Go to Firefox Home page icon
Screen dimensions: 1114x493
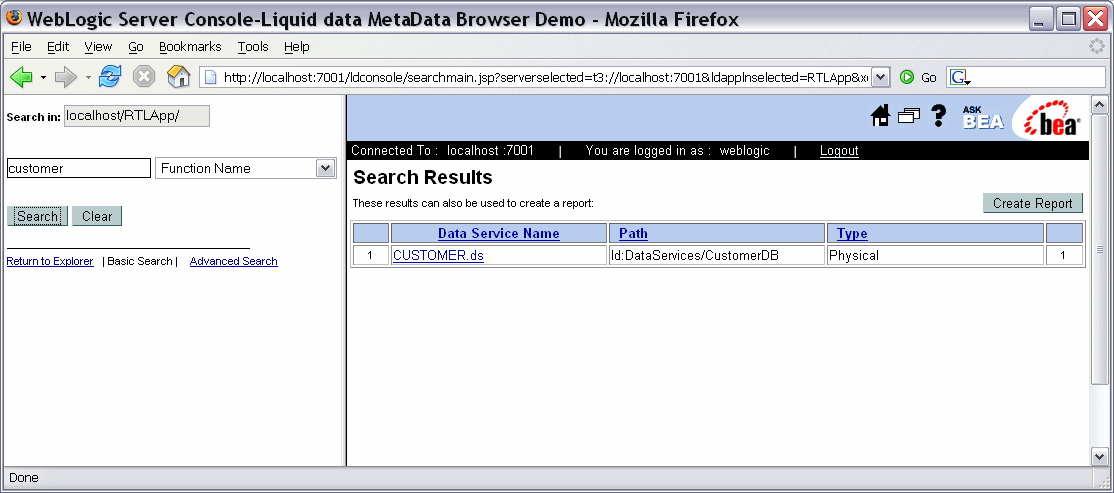click(x=178, y=77)
